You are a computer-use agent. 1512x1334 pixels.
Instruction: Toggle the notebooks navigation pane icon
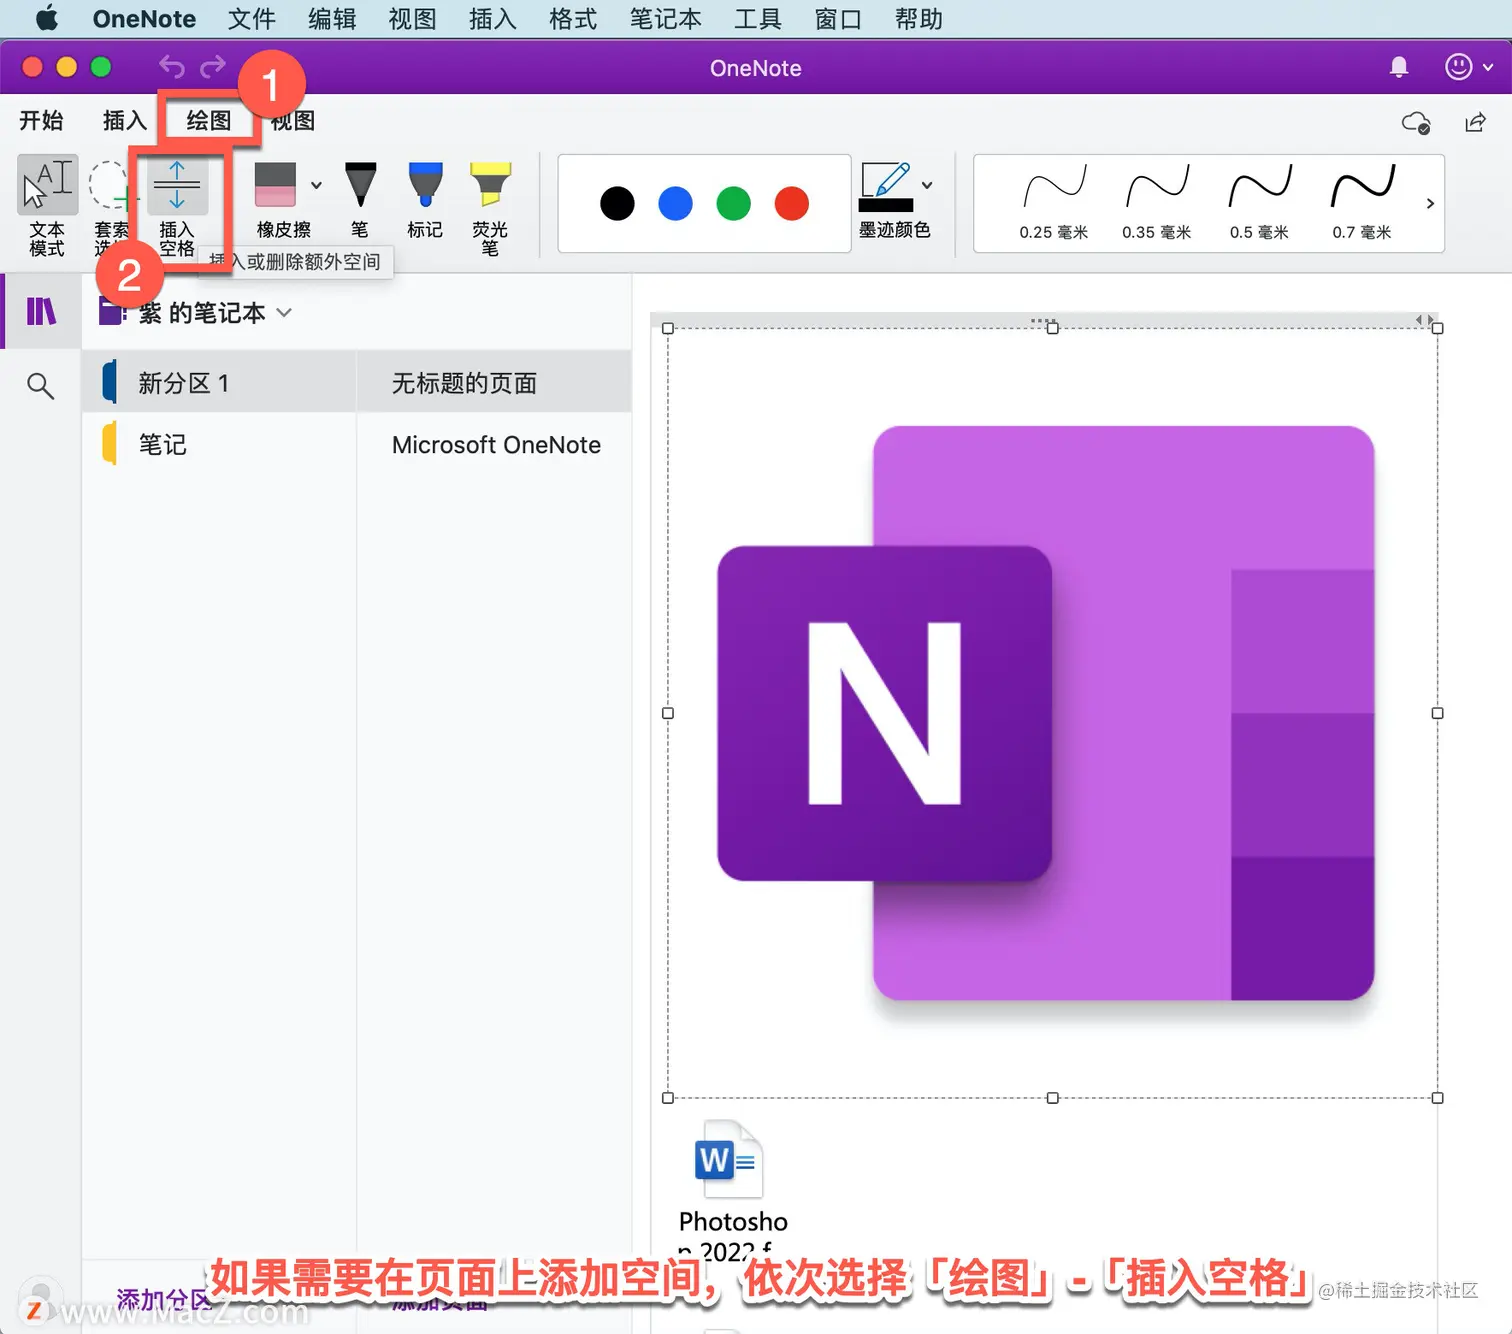coord(41,312)
